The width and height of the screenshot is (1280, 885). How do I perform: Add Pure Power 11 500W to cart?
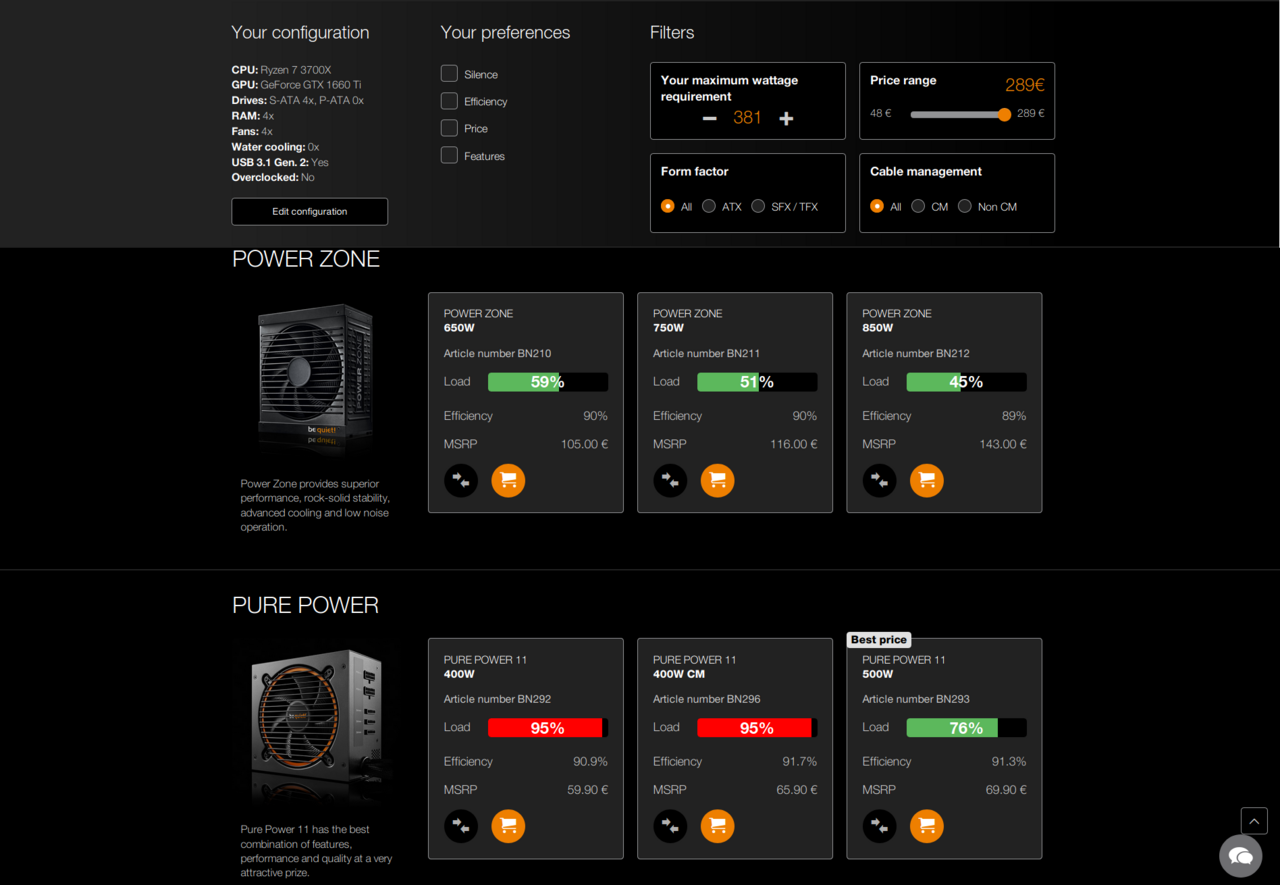coord(927,826)
